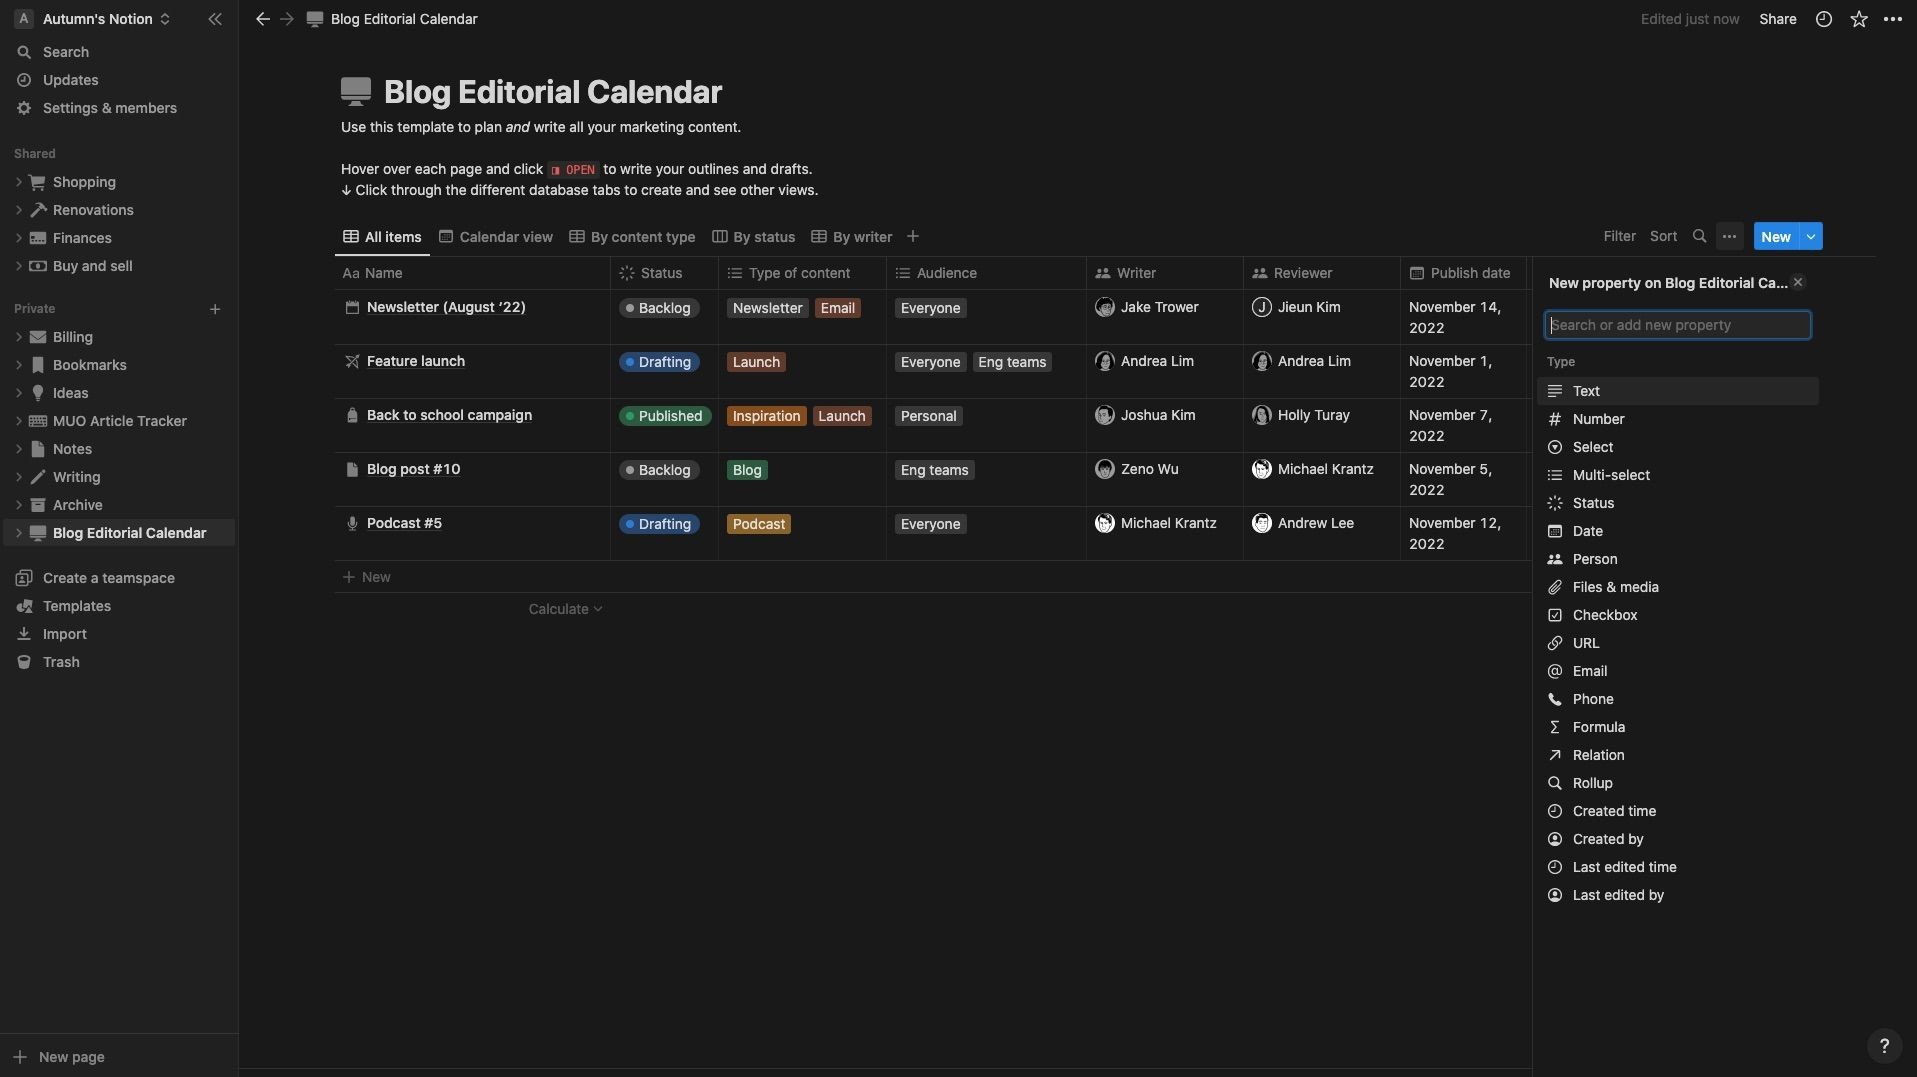Favorite this page with star icon
Screen dimensions: 1917x1077
[1859, 19]
